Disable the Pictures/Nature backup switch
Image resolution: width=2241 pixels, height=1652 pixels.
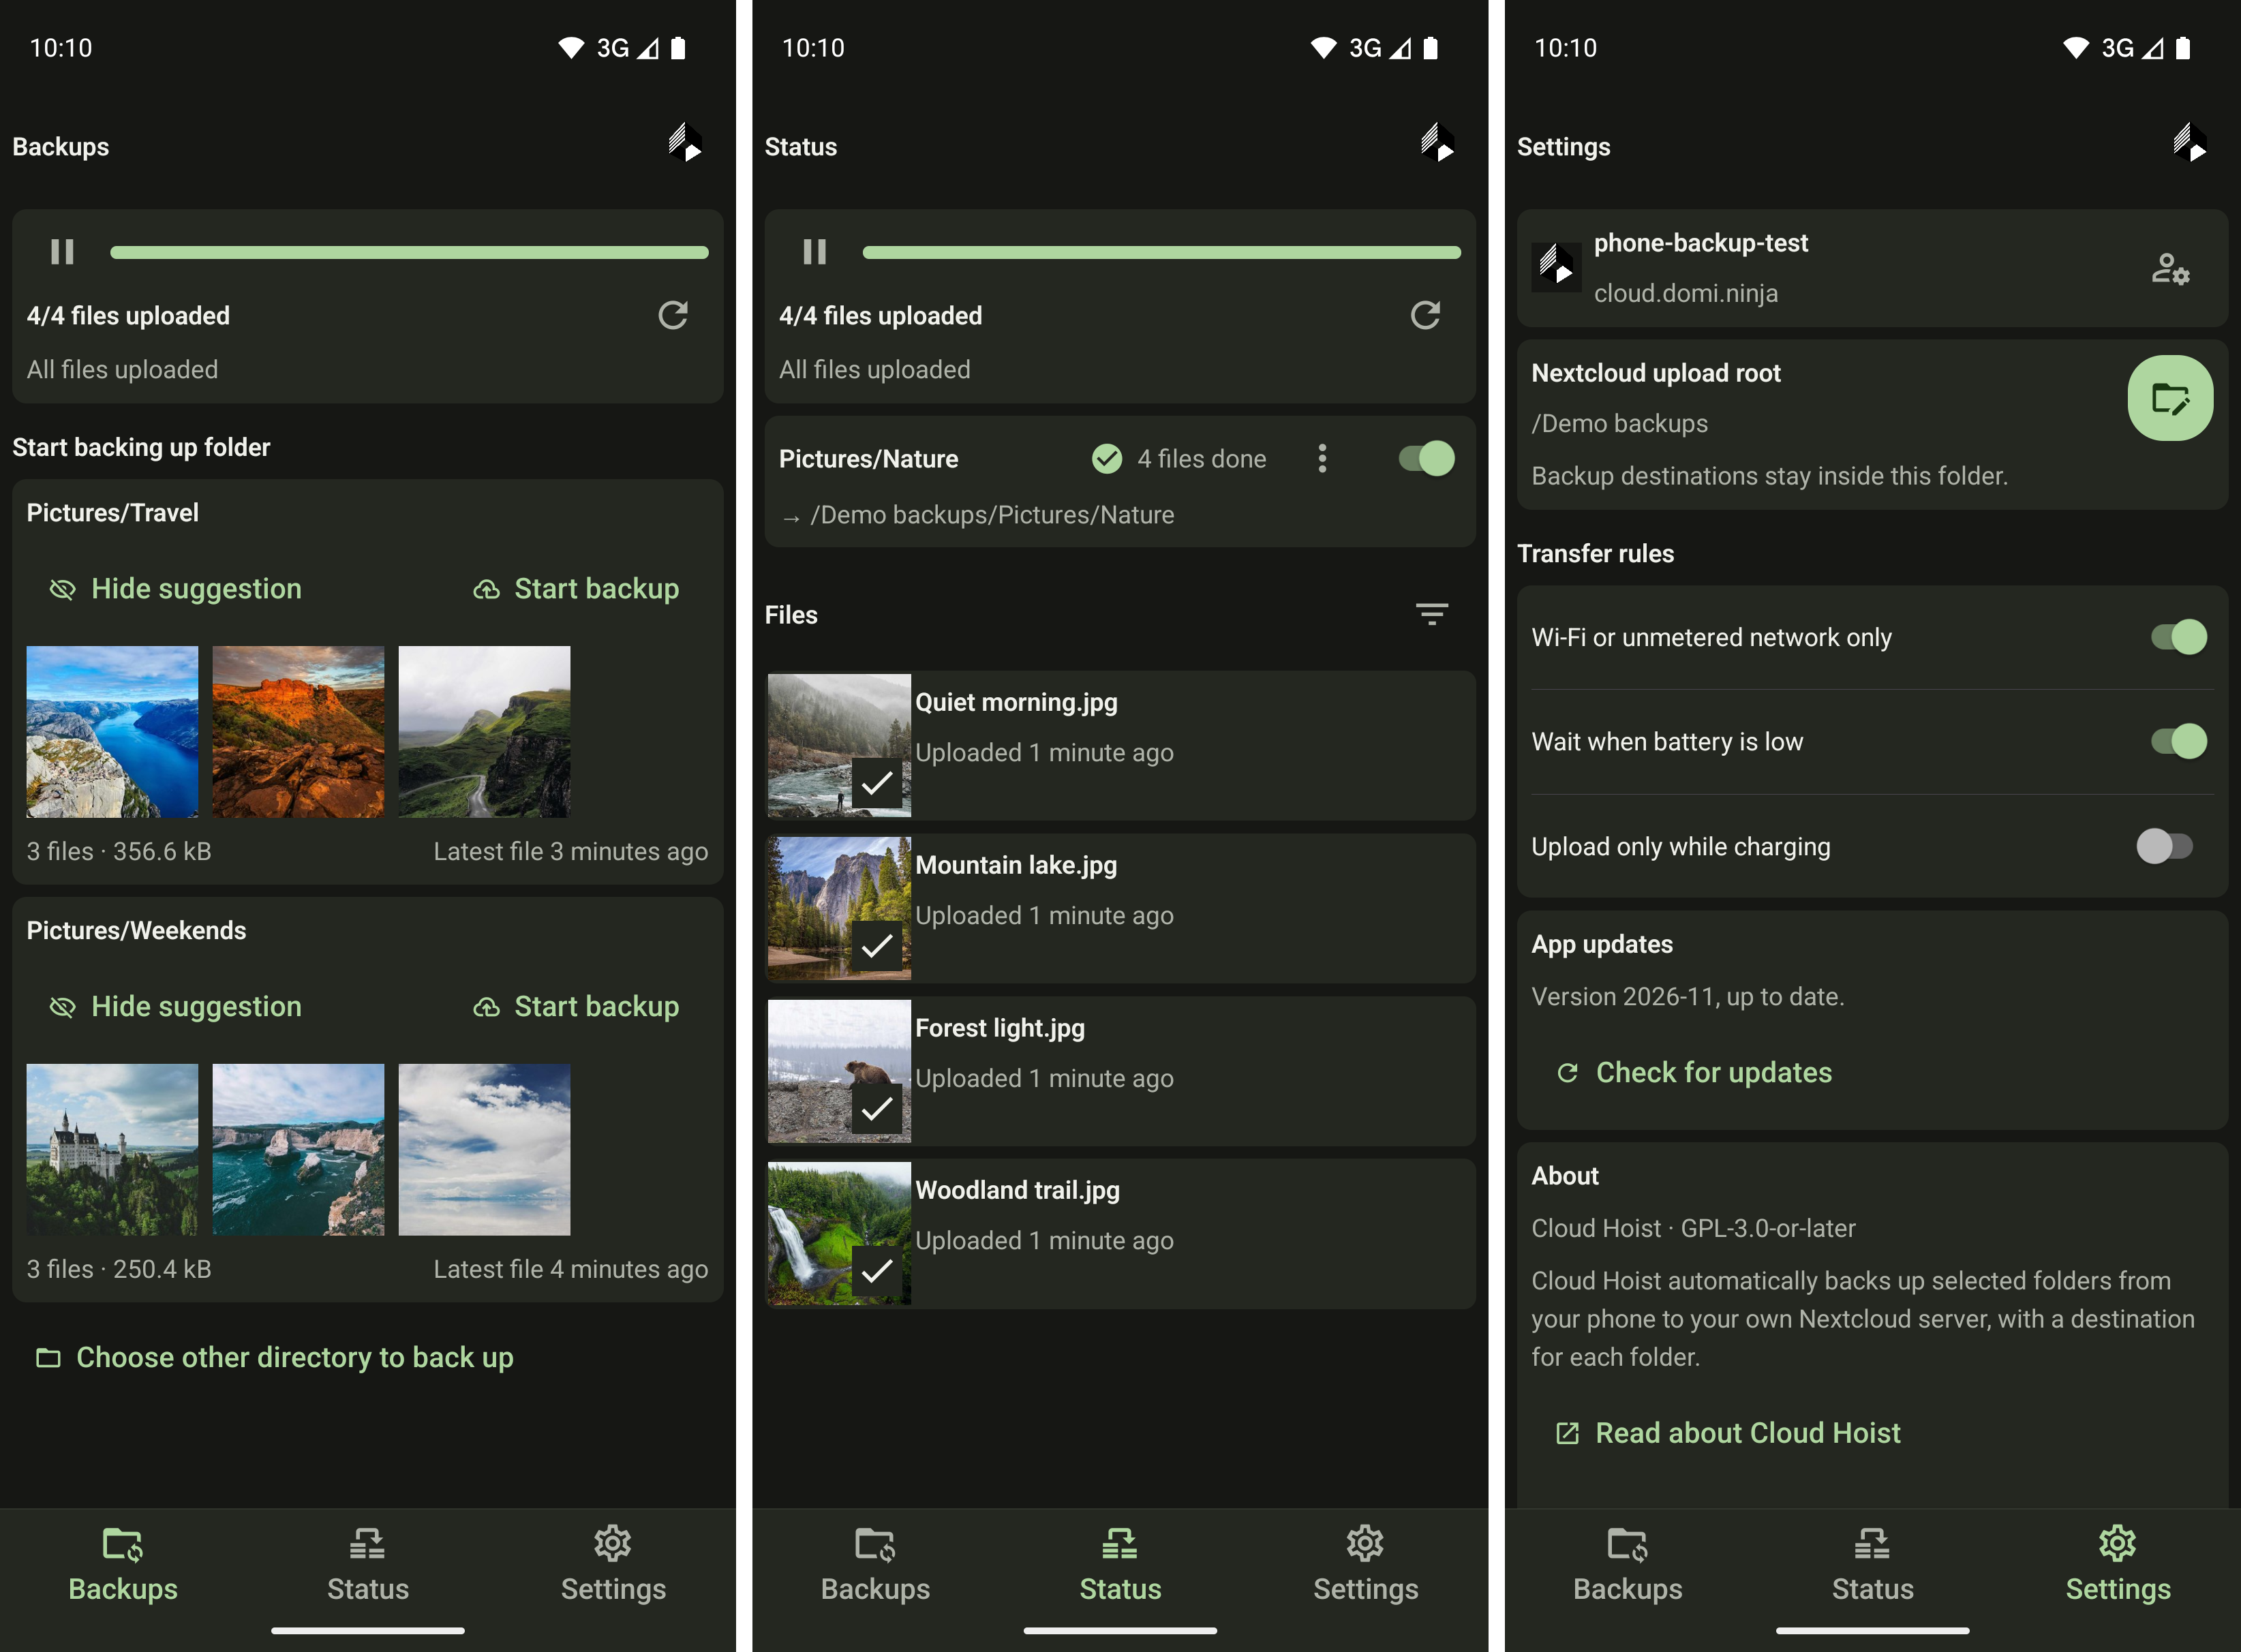tap(1427, 459)
